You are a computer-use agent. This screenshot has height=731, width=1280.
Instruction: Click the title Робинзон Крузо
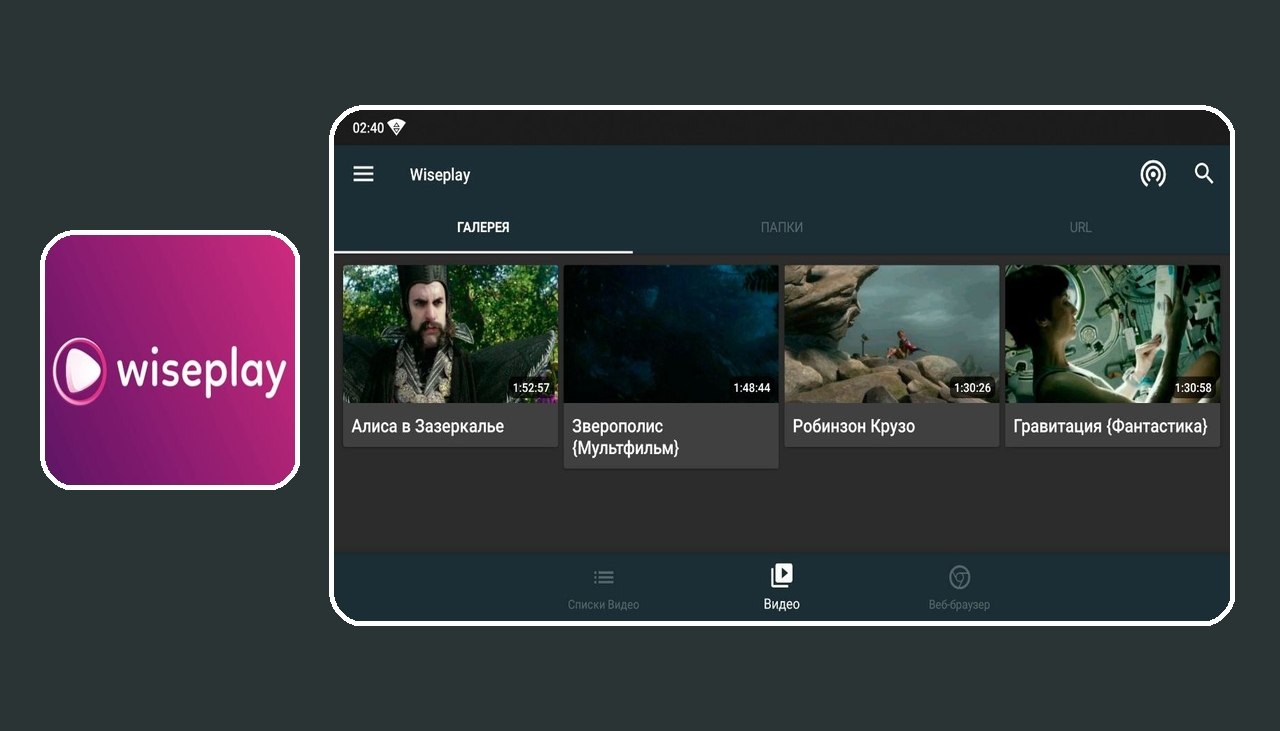coord(854,426)
